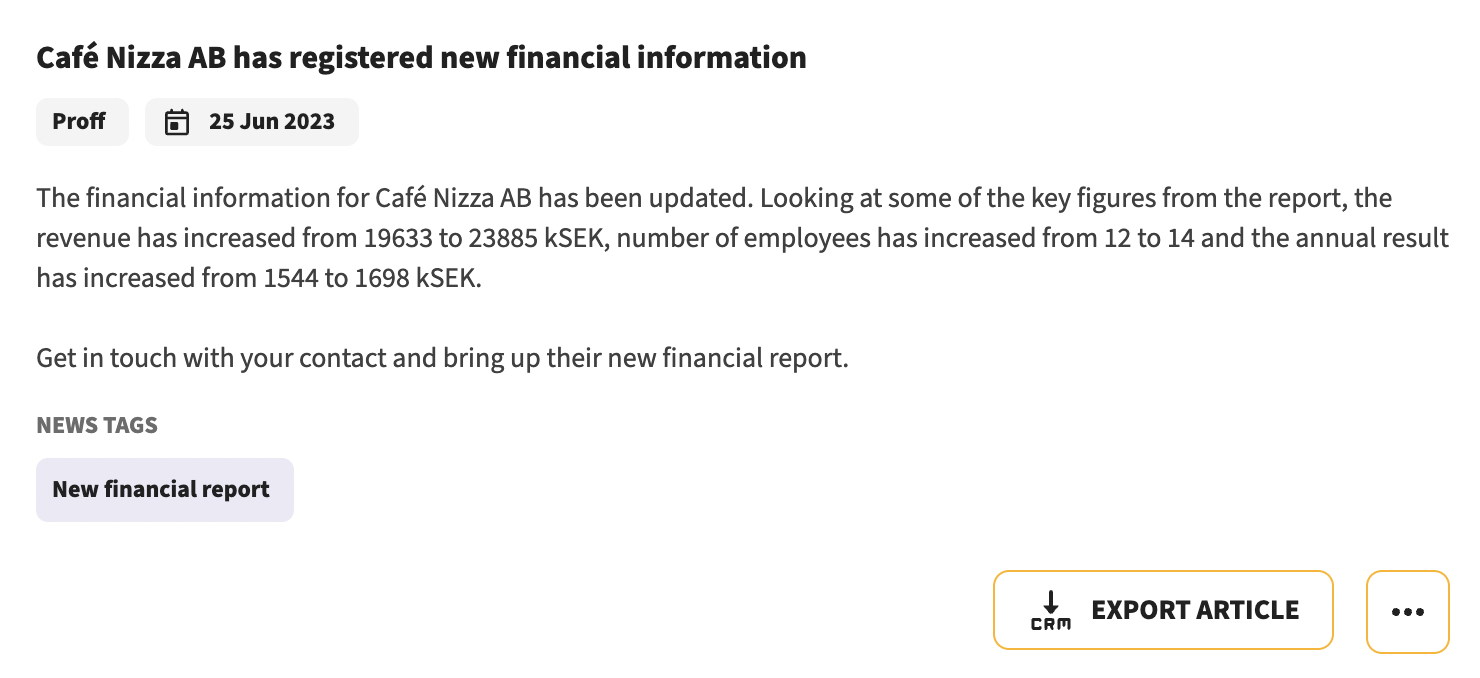
Task: Click the word 'updated' in first sentence
Action: 700,198
